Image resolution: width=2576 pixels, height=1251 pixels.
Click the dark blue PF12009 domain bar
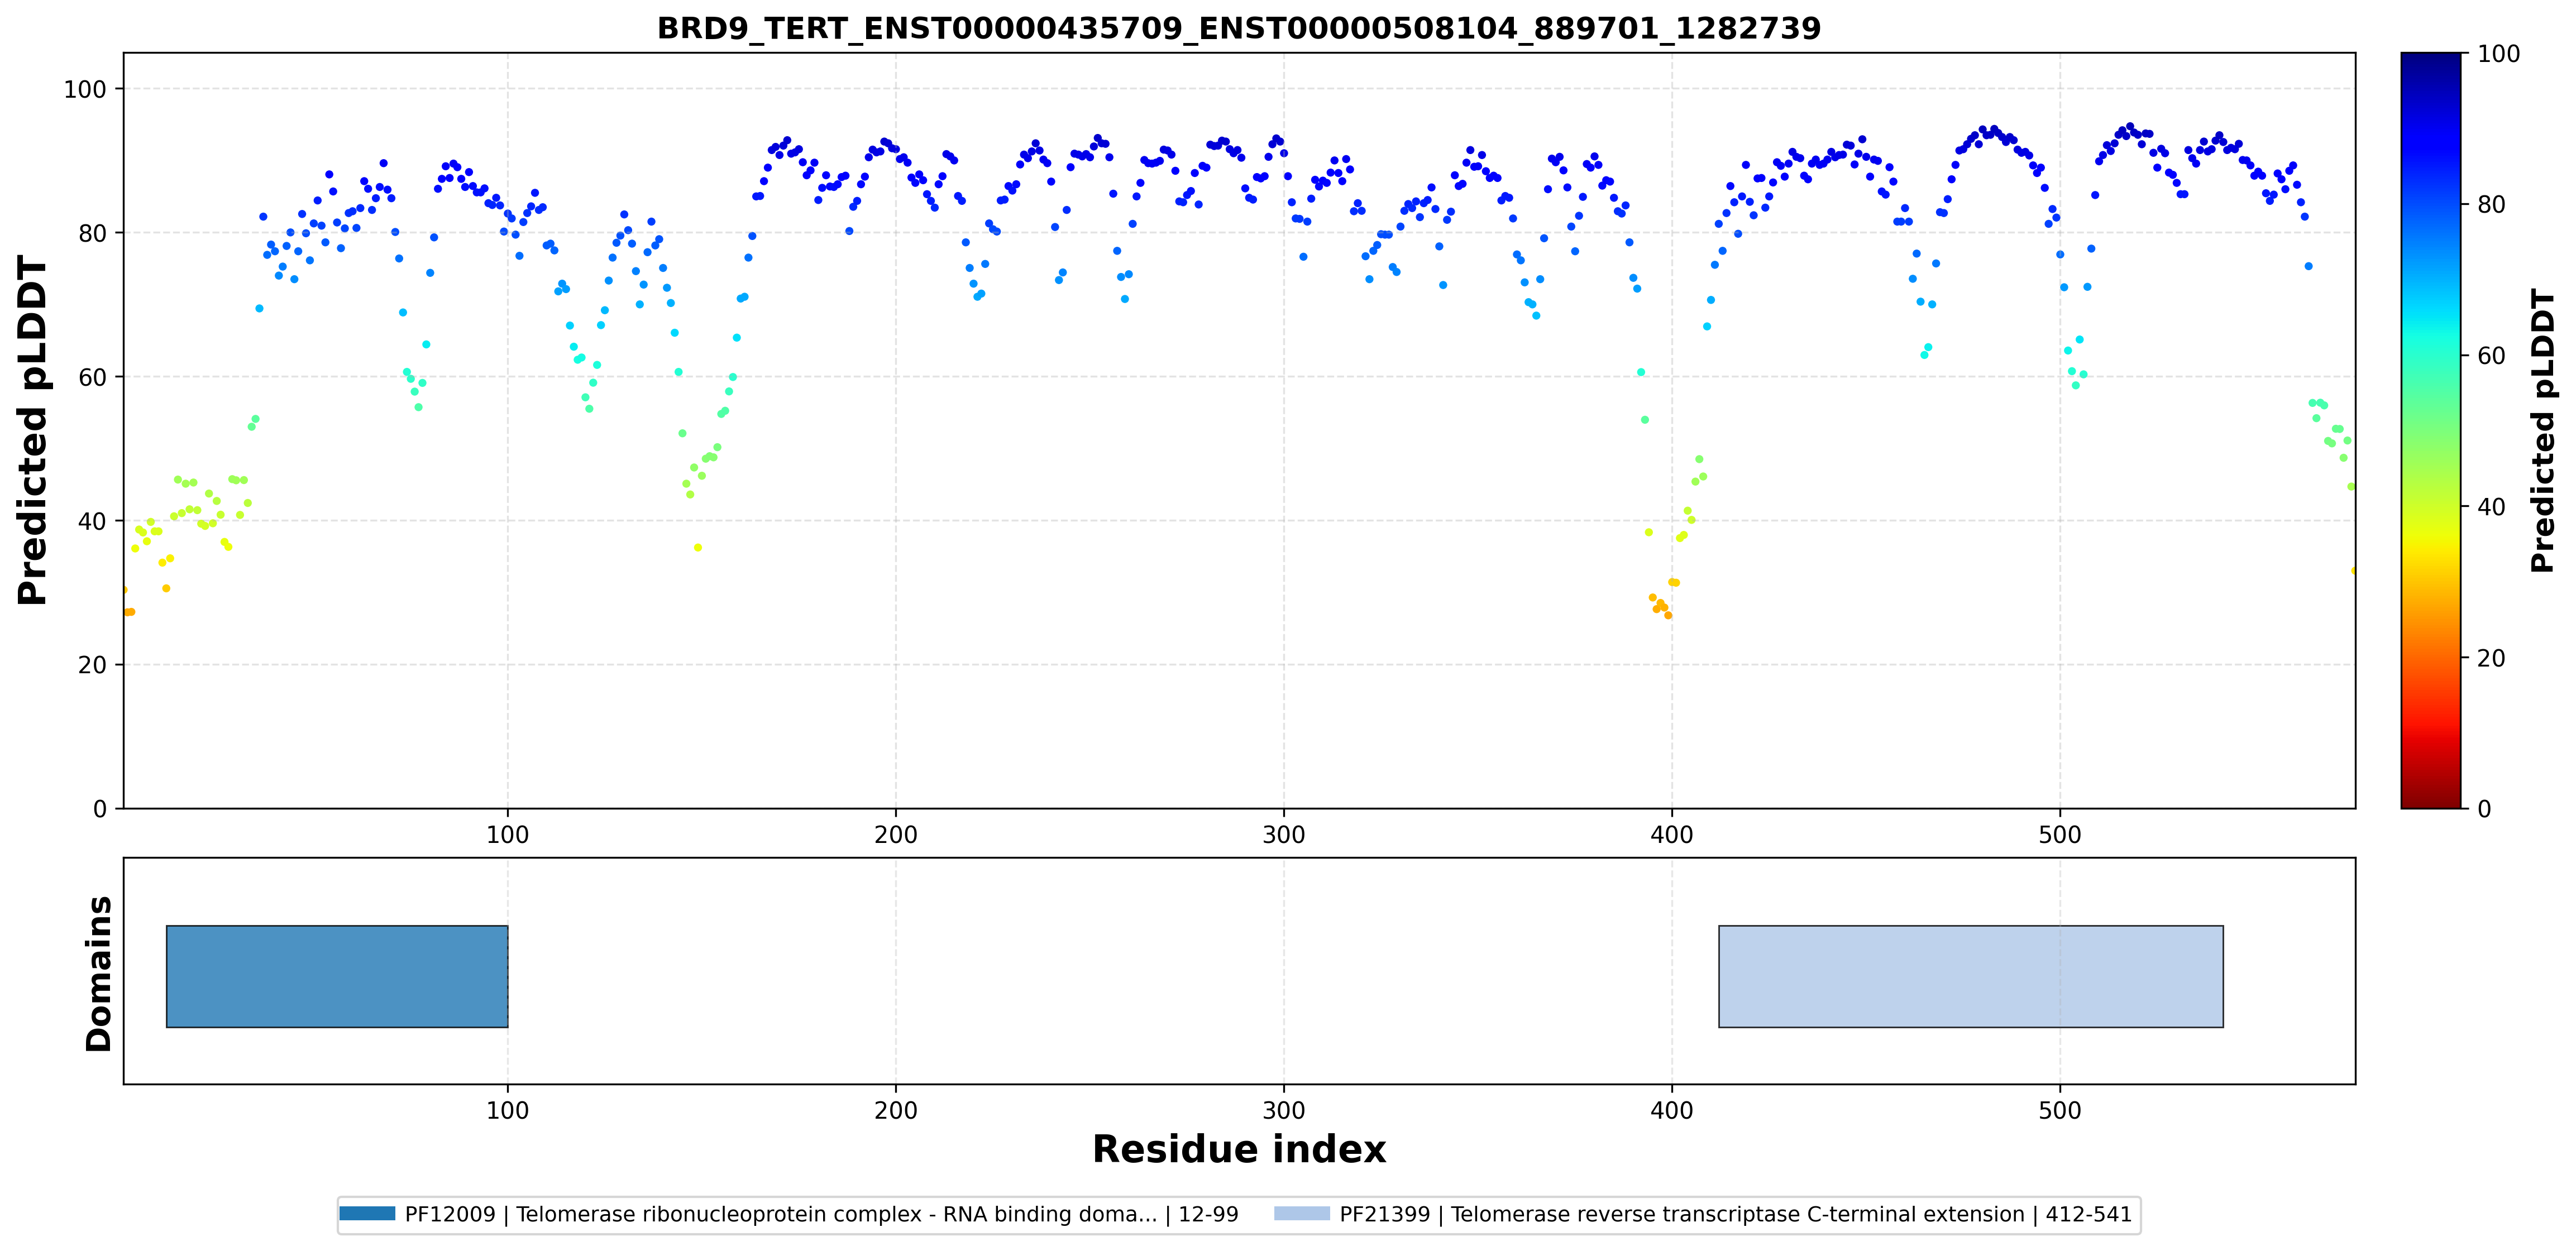tap(337, 976)
